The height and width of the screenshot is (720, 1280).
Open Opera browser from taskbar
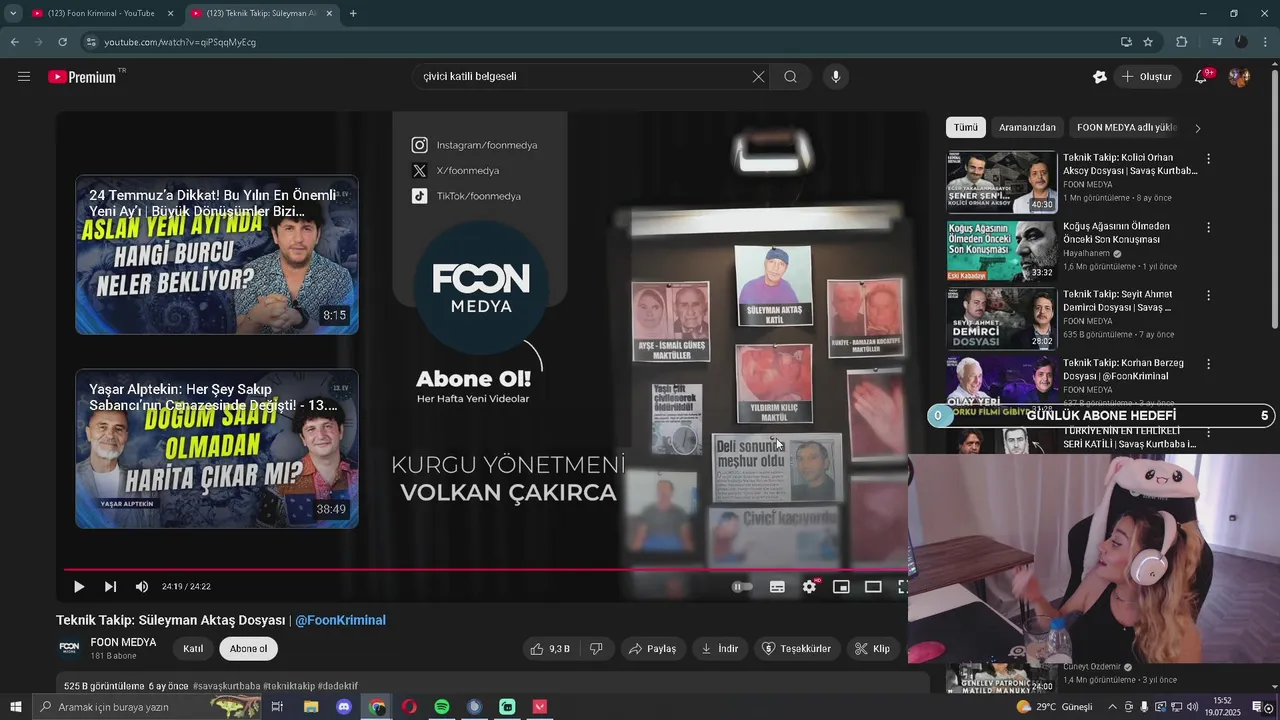409,707
